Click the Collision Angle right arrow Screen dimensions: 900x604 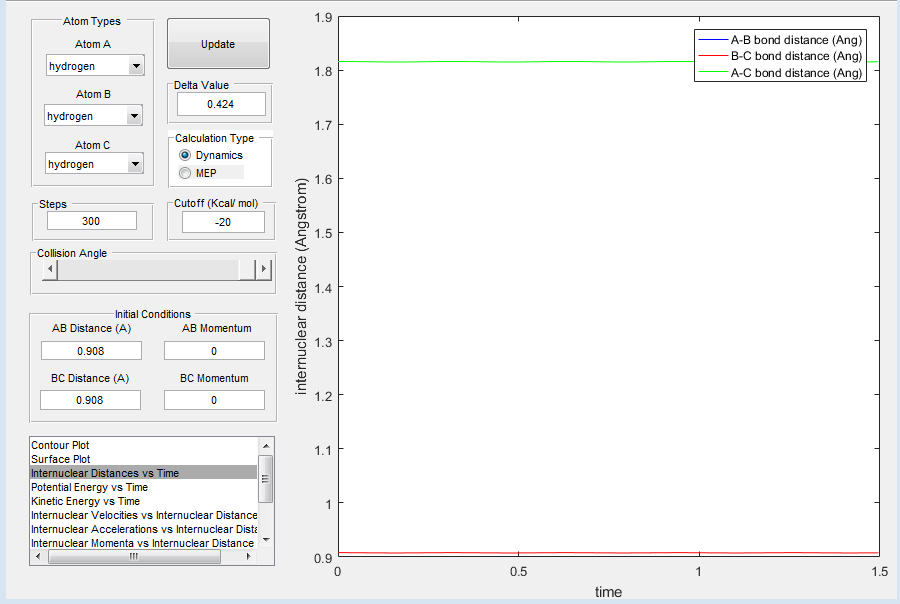click(x=263, y=269)
